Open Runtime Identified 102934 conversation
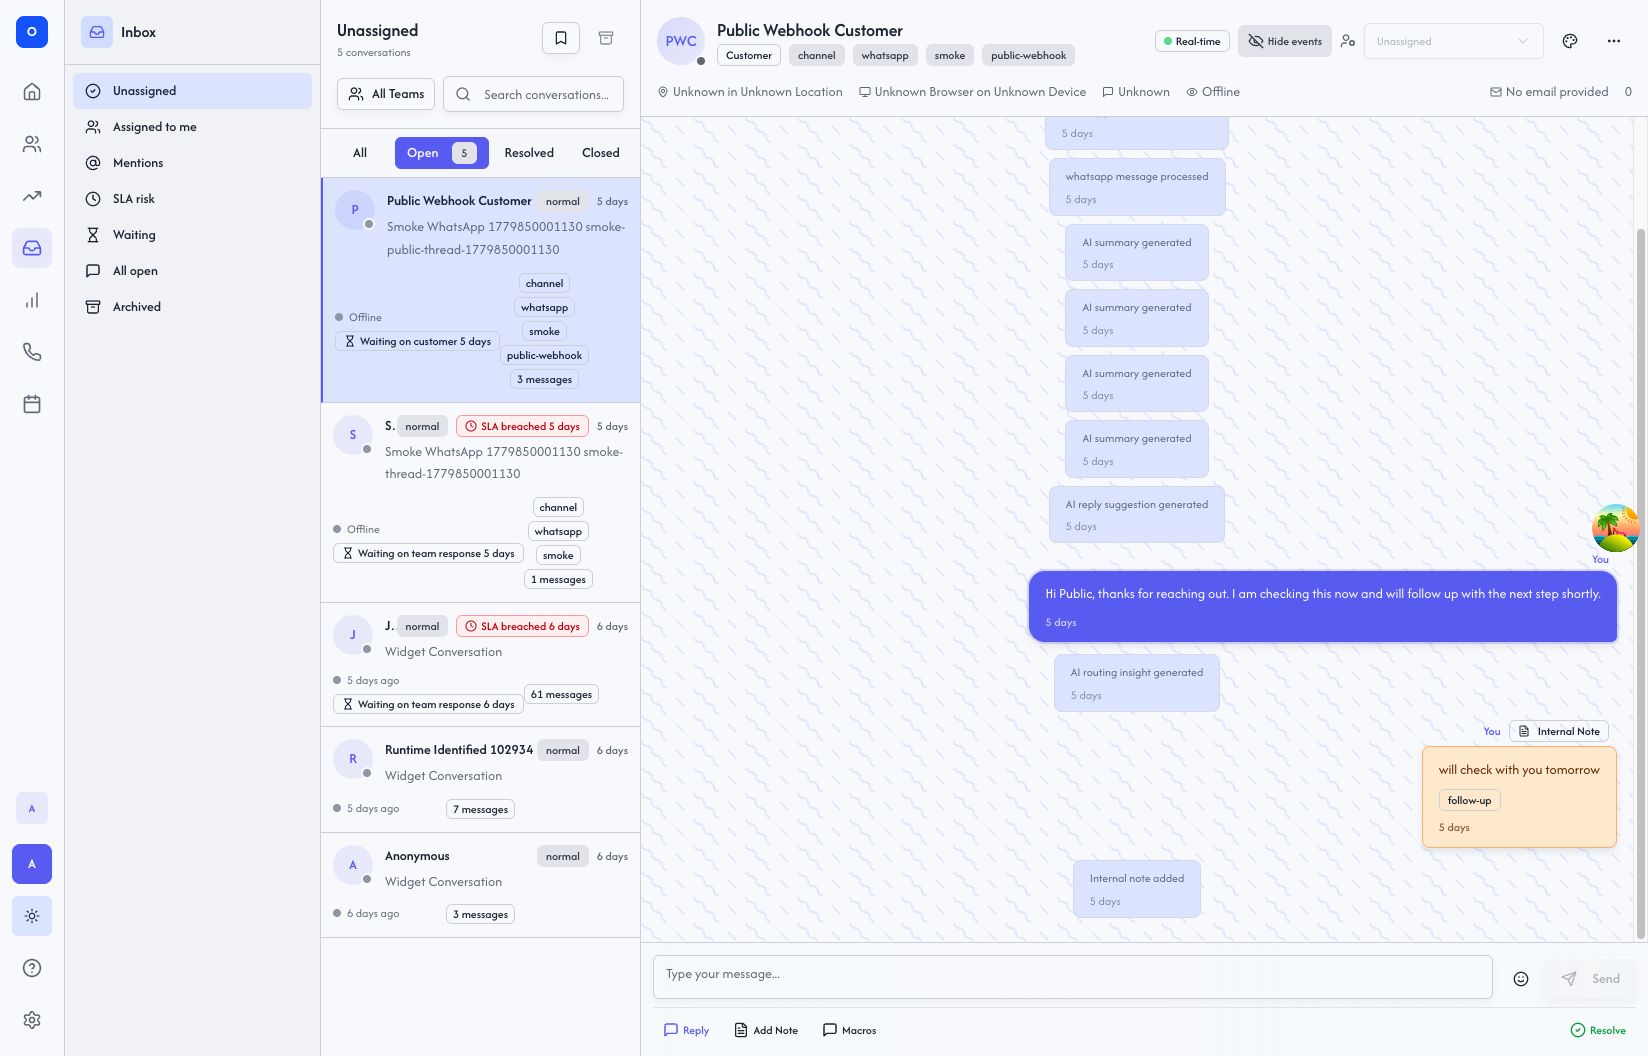Screen dimensions: 1648x1056 tap(481, 779)
